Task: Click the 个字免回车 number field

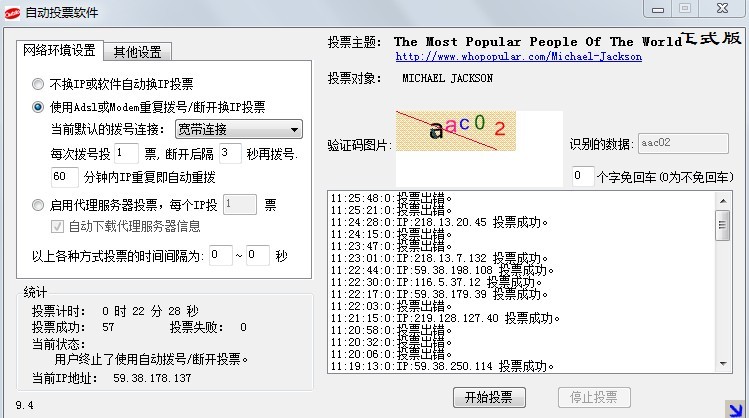Action: pos(582,176)
